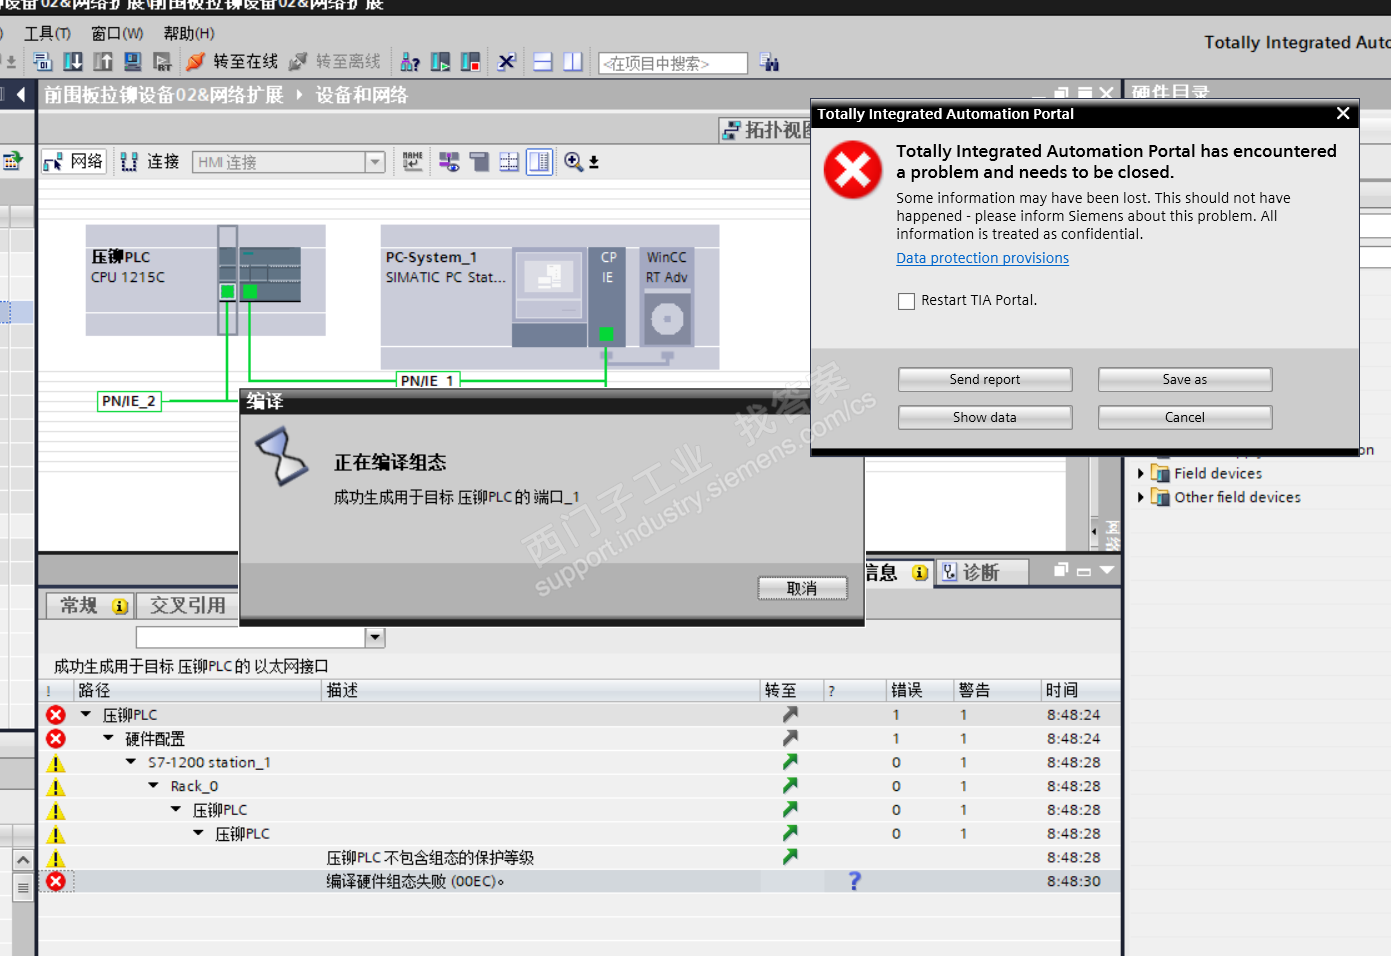Toggle the Connections (连接) mode button
1391x956 pixels.
coord(149,162)
